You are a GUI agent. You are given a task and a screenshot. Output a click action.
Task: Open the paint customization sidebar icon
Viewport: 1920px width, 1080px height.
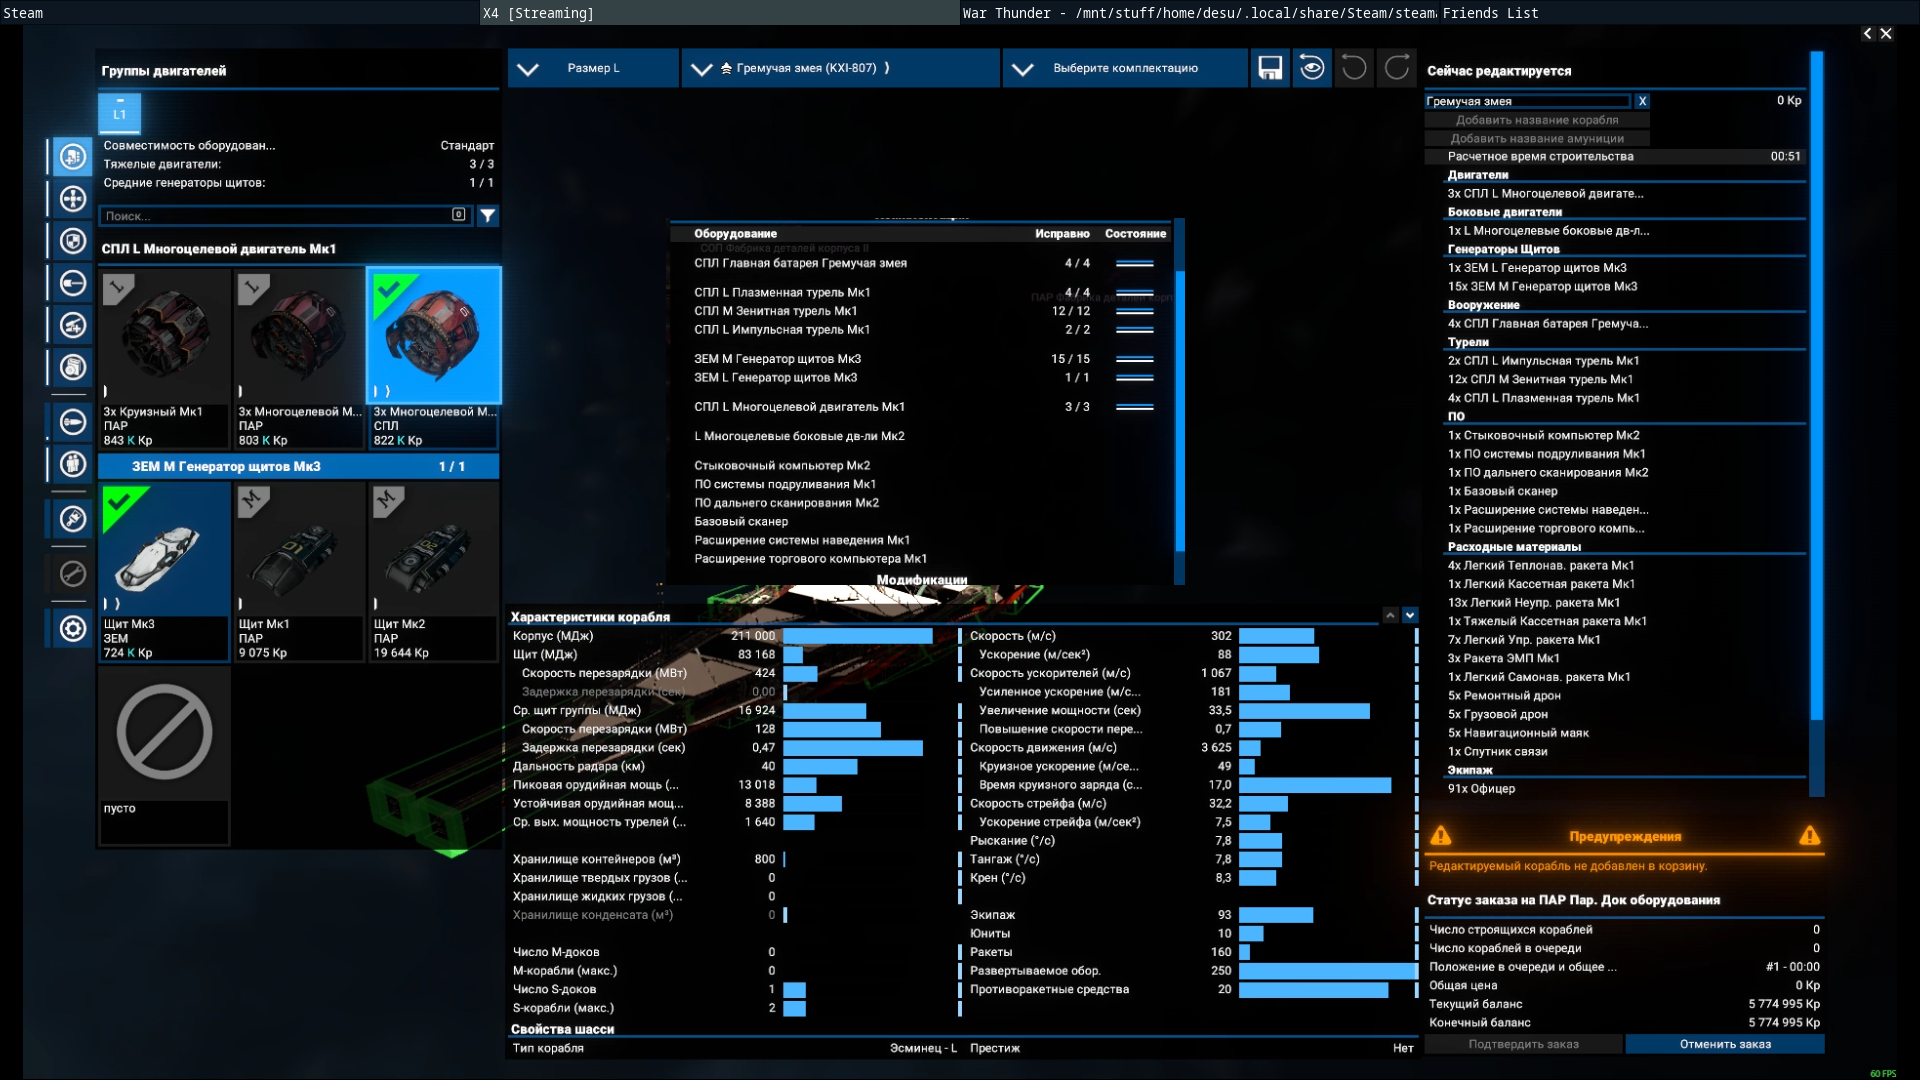(x=72, y=518)
